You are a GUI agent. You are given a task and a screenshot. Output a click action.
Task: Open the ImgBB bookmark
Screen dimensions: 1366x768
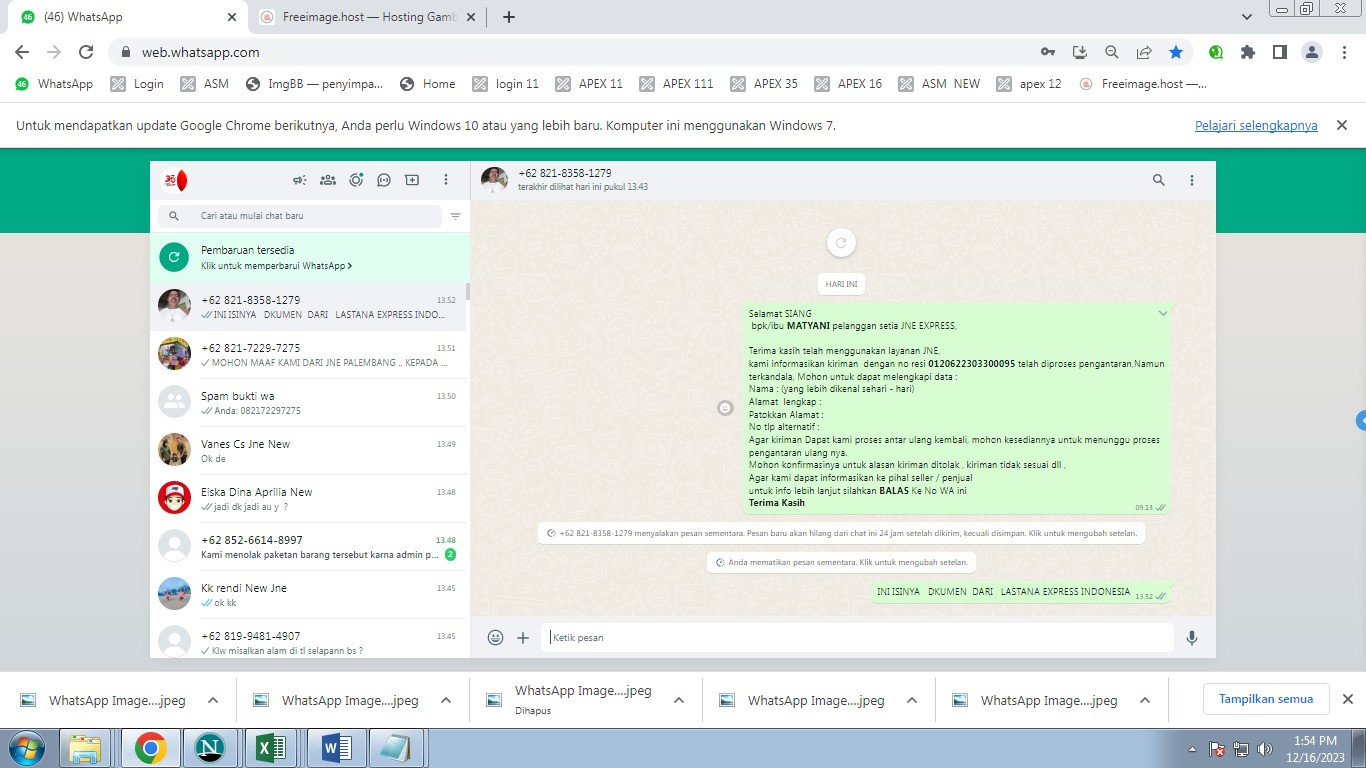point(314,84)
